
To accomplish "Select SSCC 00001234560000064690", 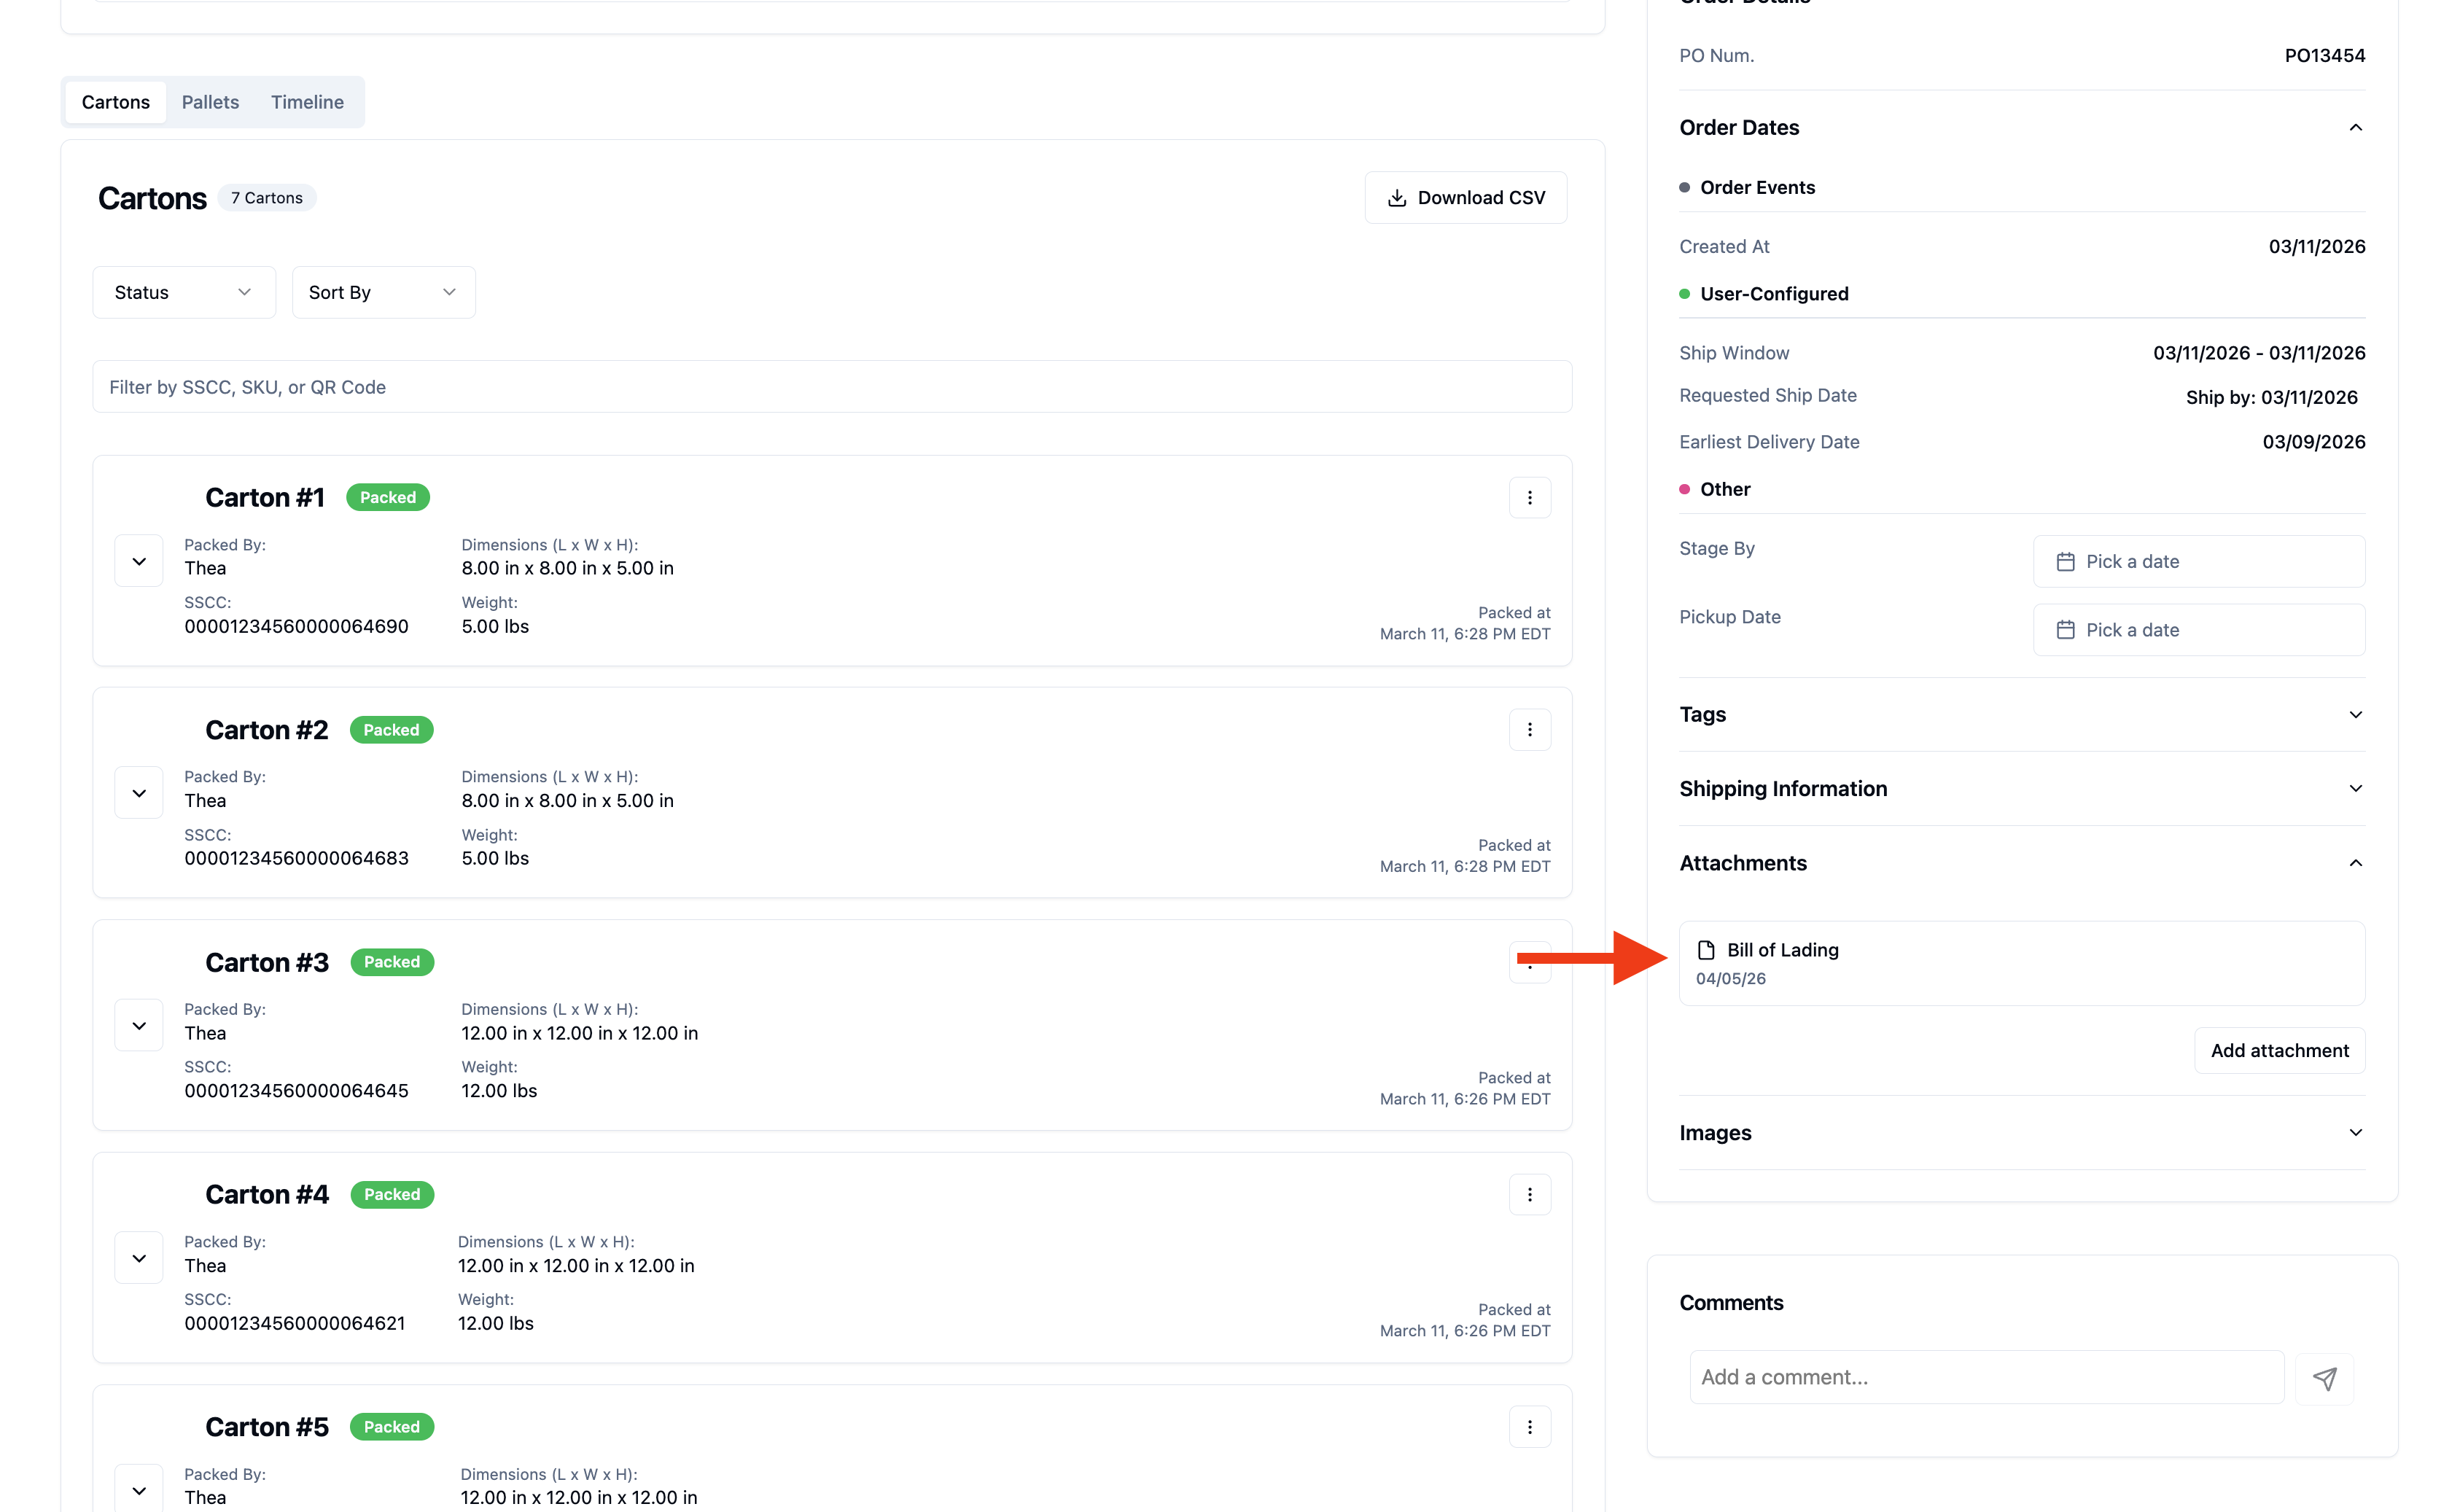I will 296,627.
